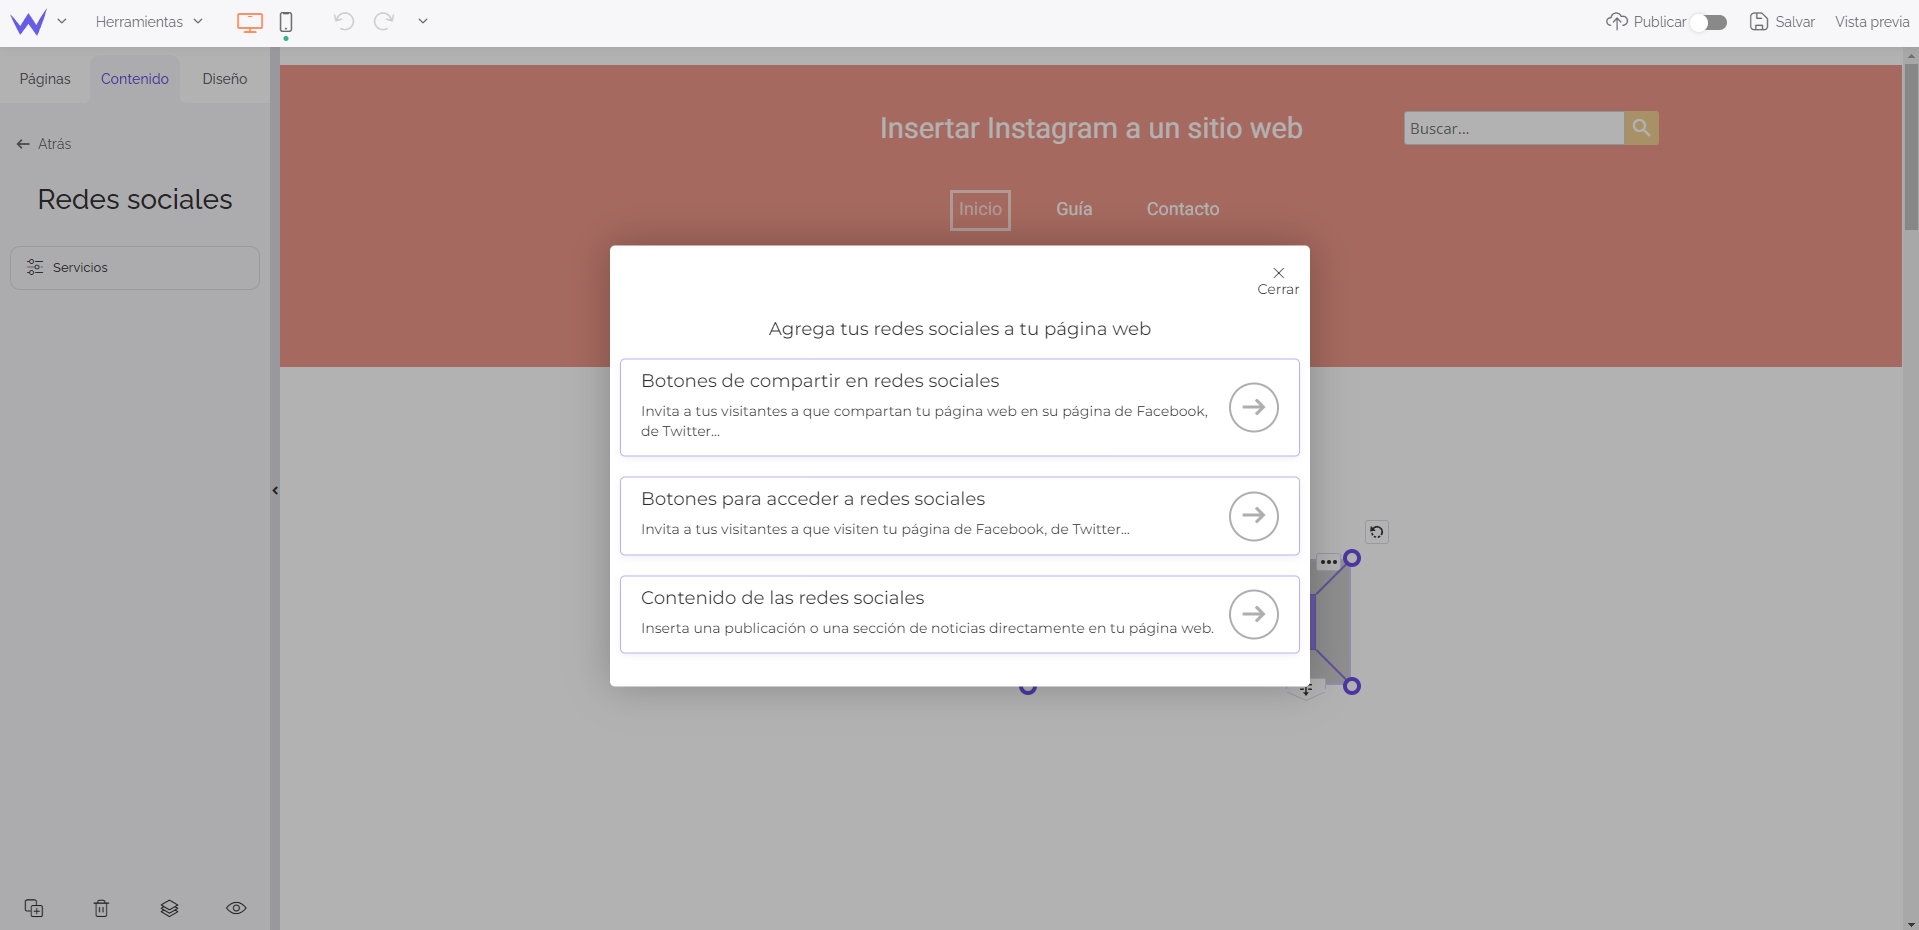Click the rotate reset icon near element

tap(1377, 532)
